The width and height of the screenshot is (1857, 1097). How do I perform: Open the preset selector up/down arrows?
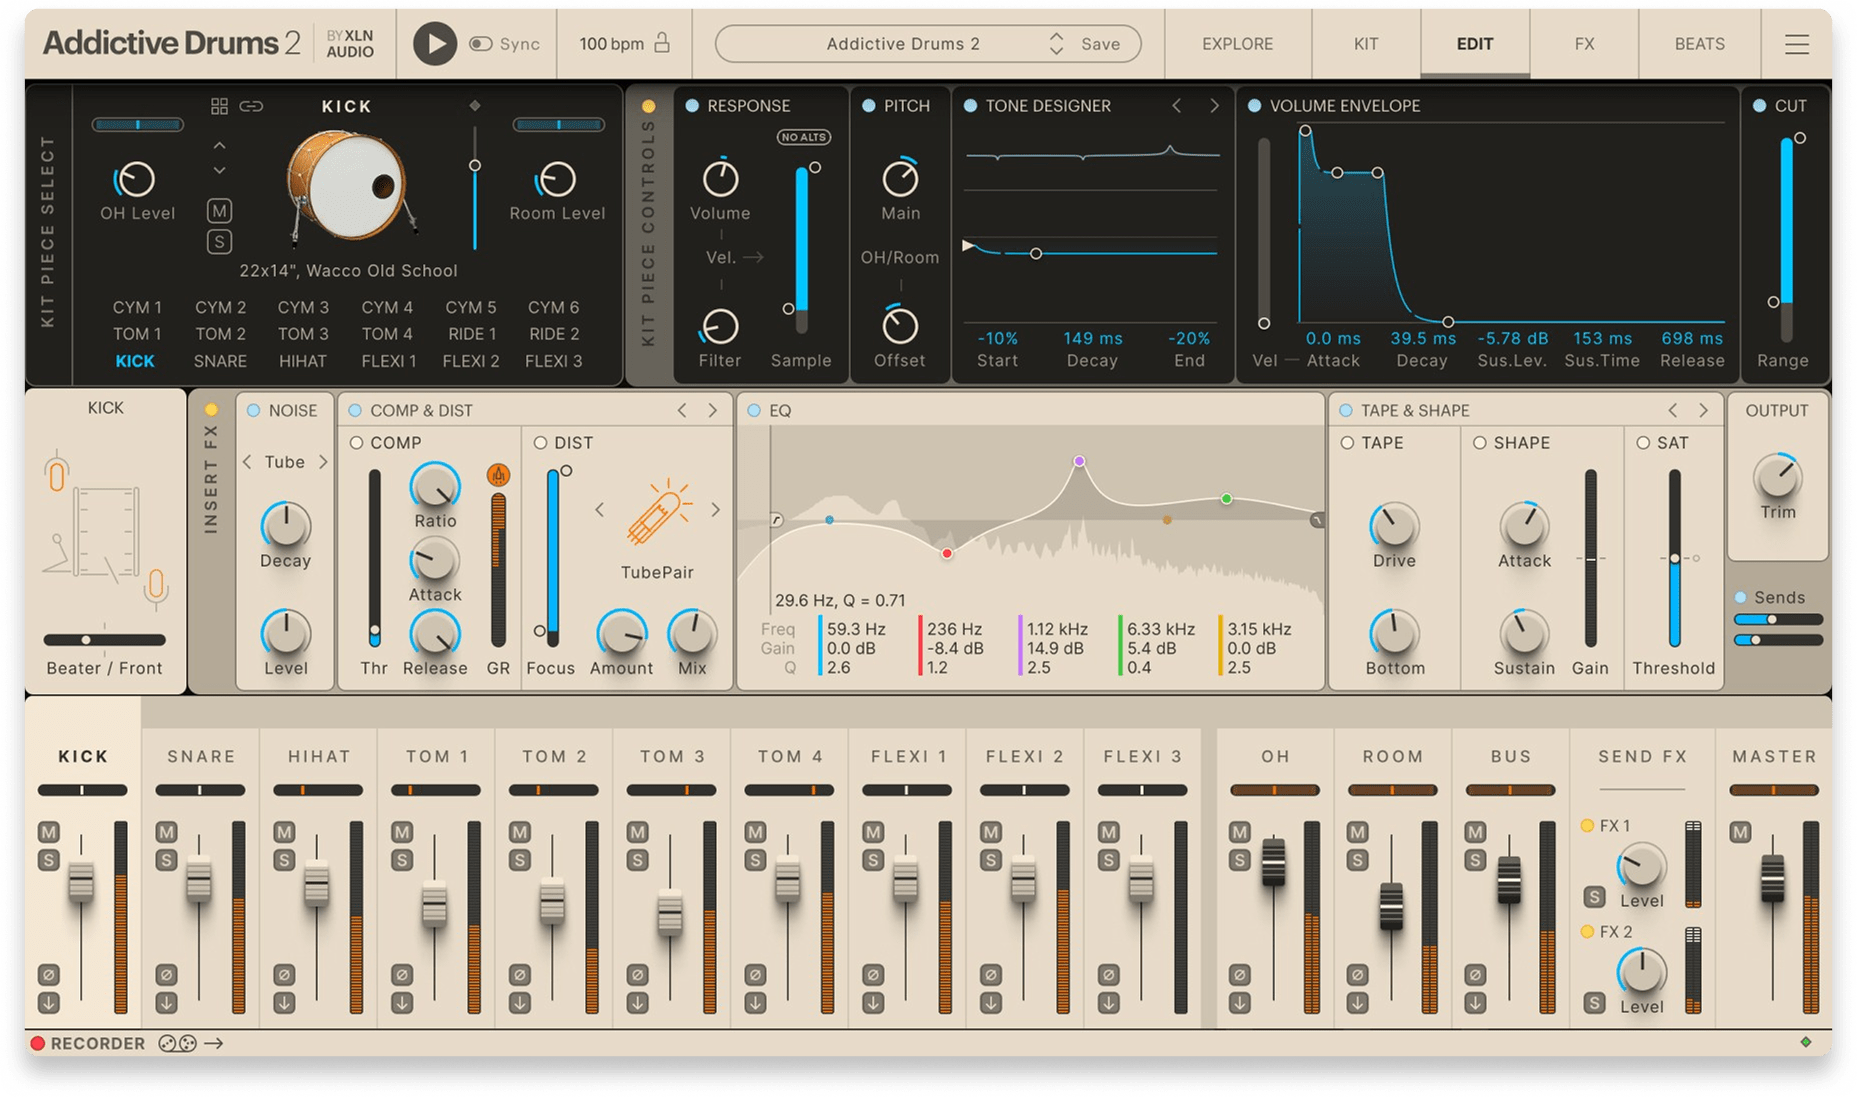coord(1056,44)
